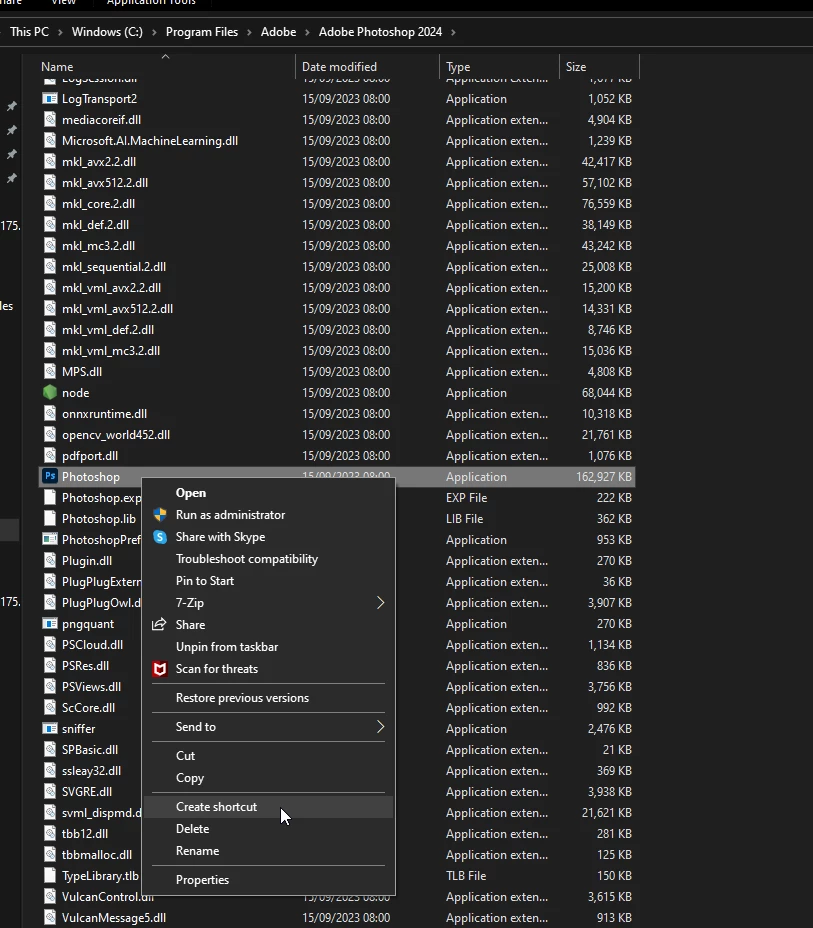Click the opencv_world452.dll file icon
Image resolution: width=813 pixels, height=928 pixels.
click(x=50, y=434)
